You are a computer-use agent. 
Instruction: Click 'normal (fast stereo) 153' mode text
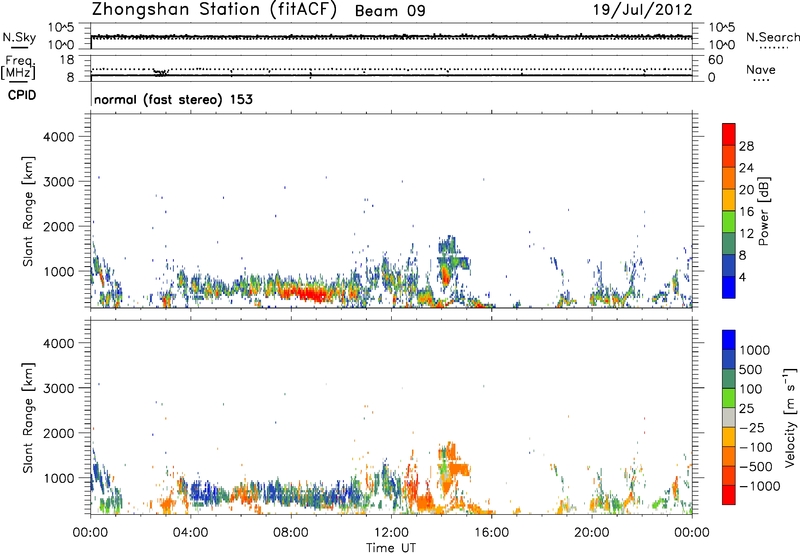173,99
